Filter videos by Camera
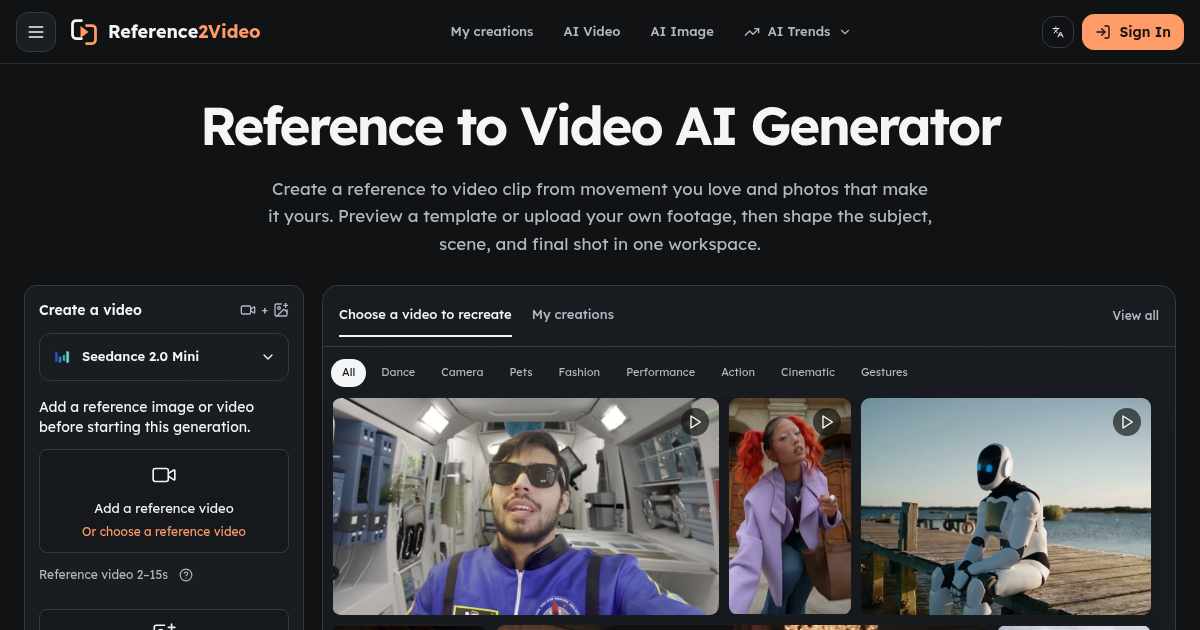 [x=462, y=372]
